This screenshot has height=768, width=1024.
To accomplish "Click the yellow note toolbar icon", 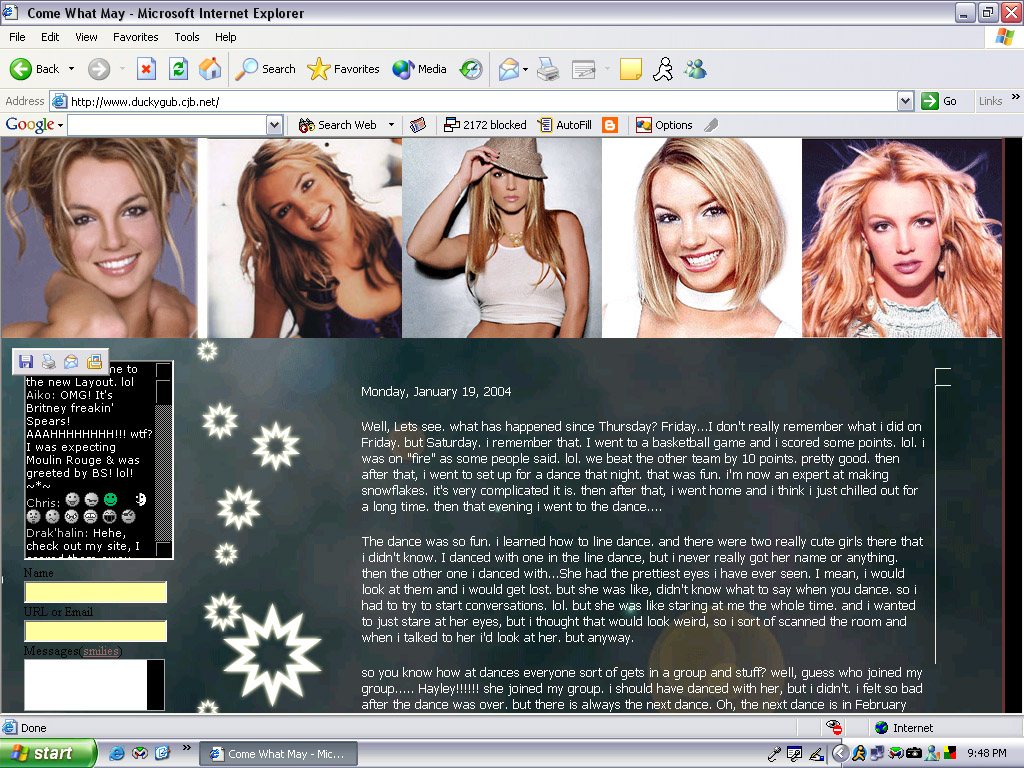I will pos(630,69).
